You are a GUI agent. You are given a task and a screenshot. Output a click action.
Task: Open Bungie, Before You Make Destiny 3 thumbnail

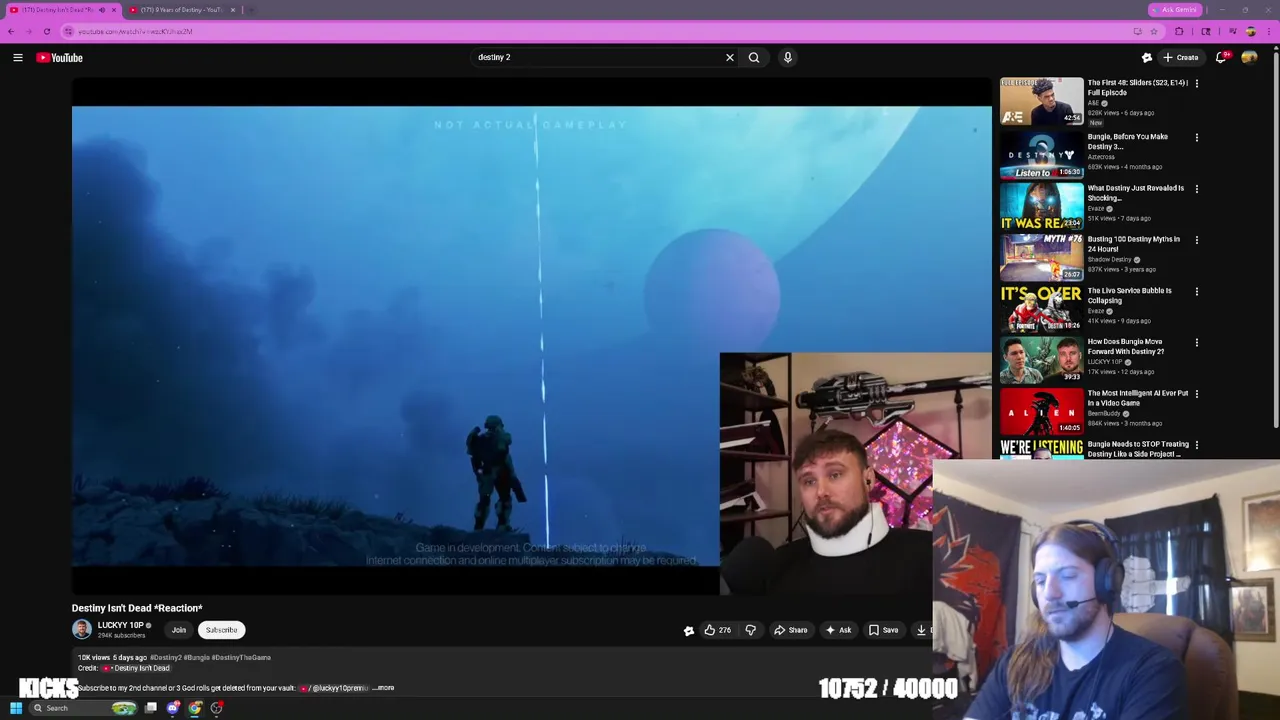click(x=1041, y=154)
